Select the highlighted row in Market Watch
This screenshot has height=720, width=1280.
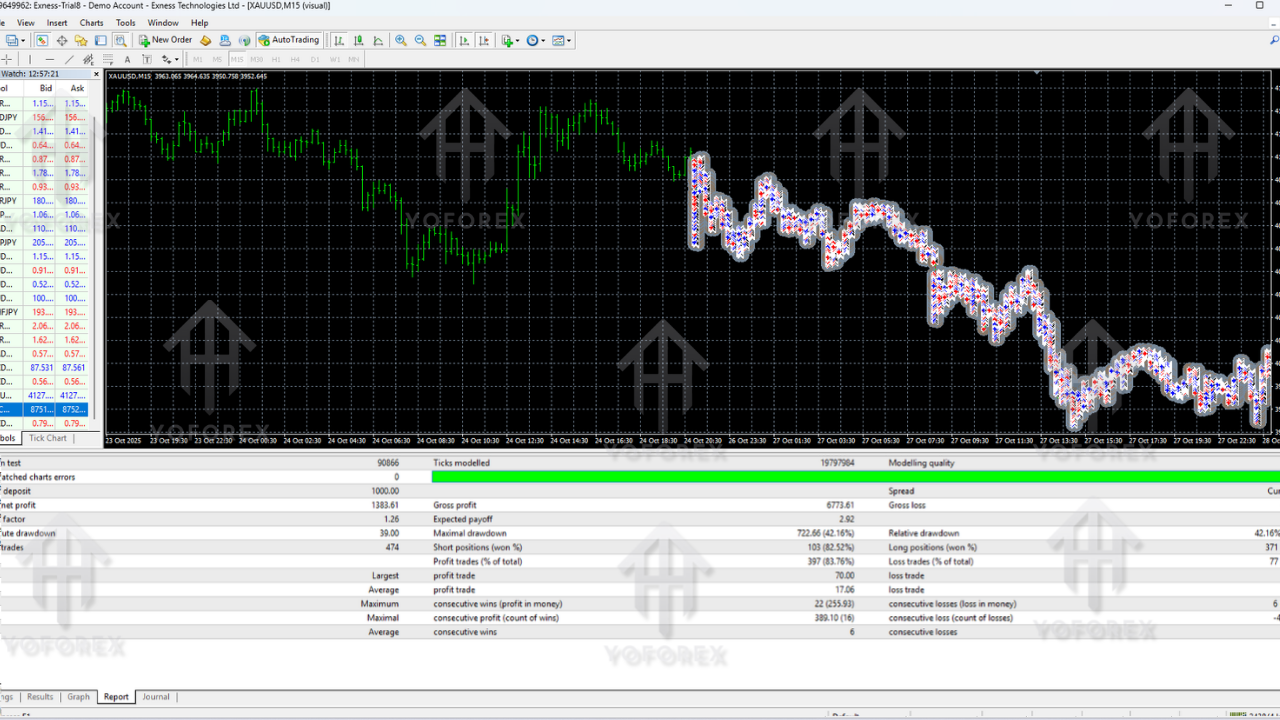click(x=44, y=409)
